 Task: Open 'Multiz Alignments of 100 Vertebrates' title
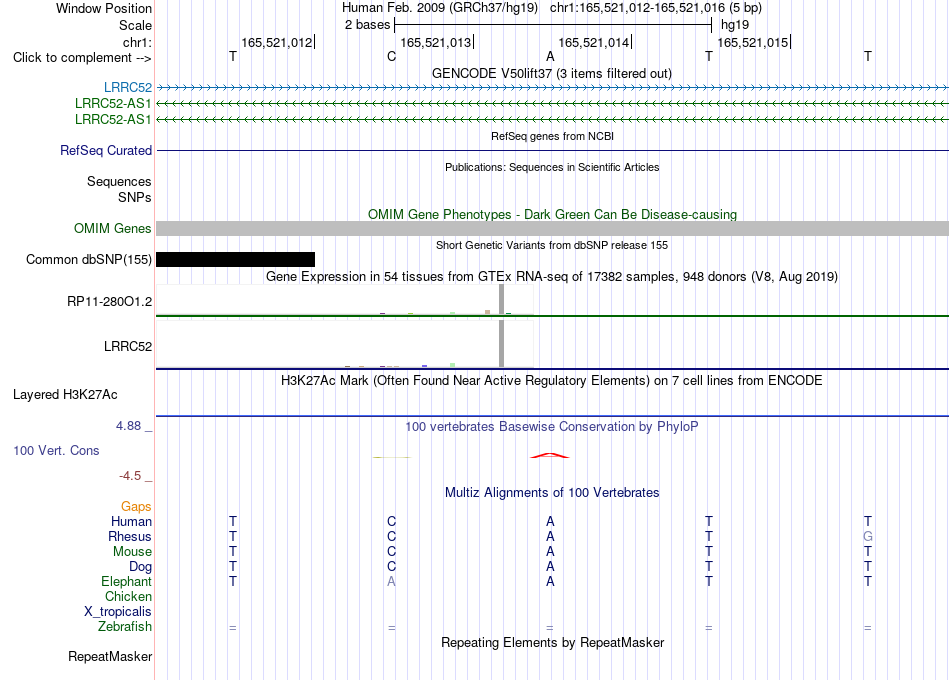point(552,493)
